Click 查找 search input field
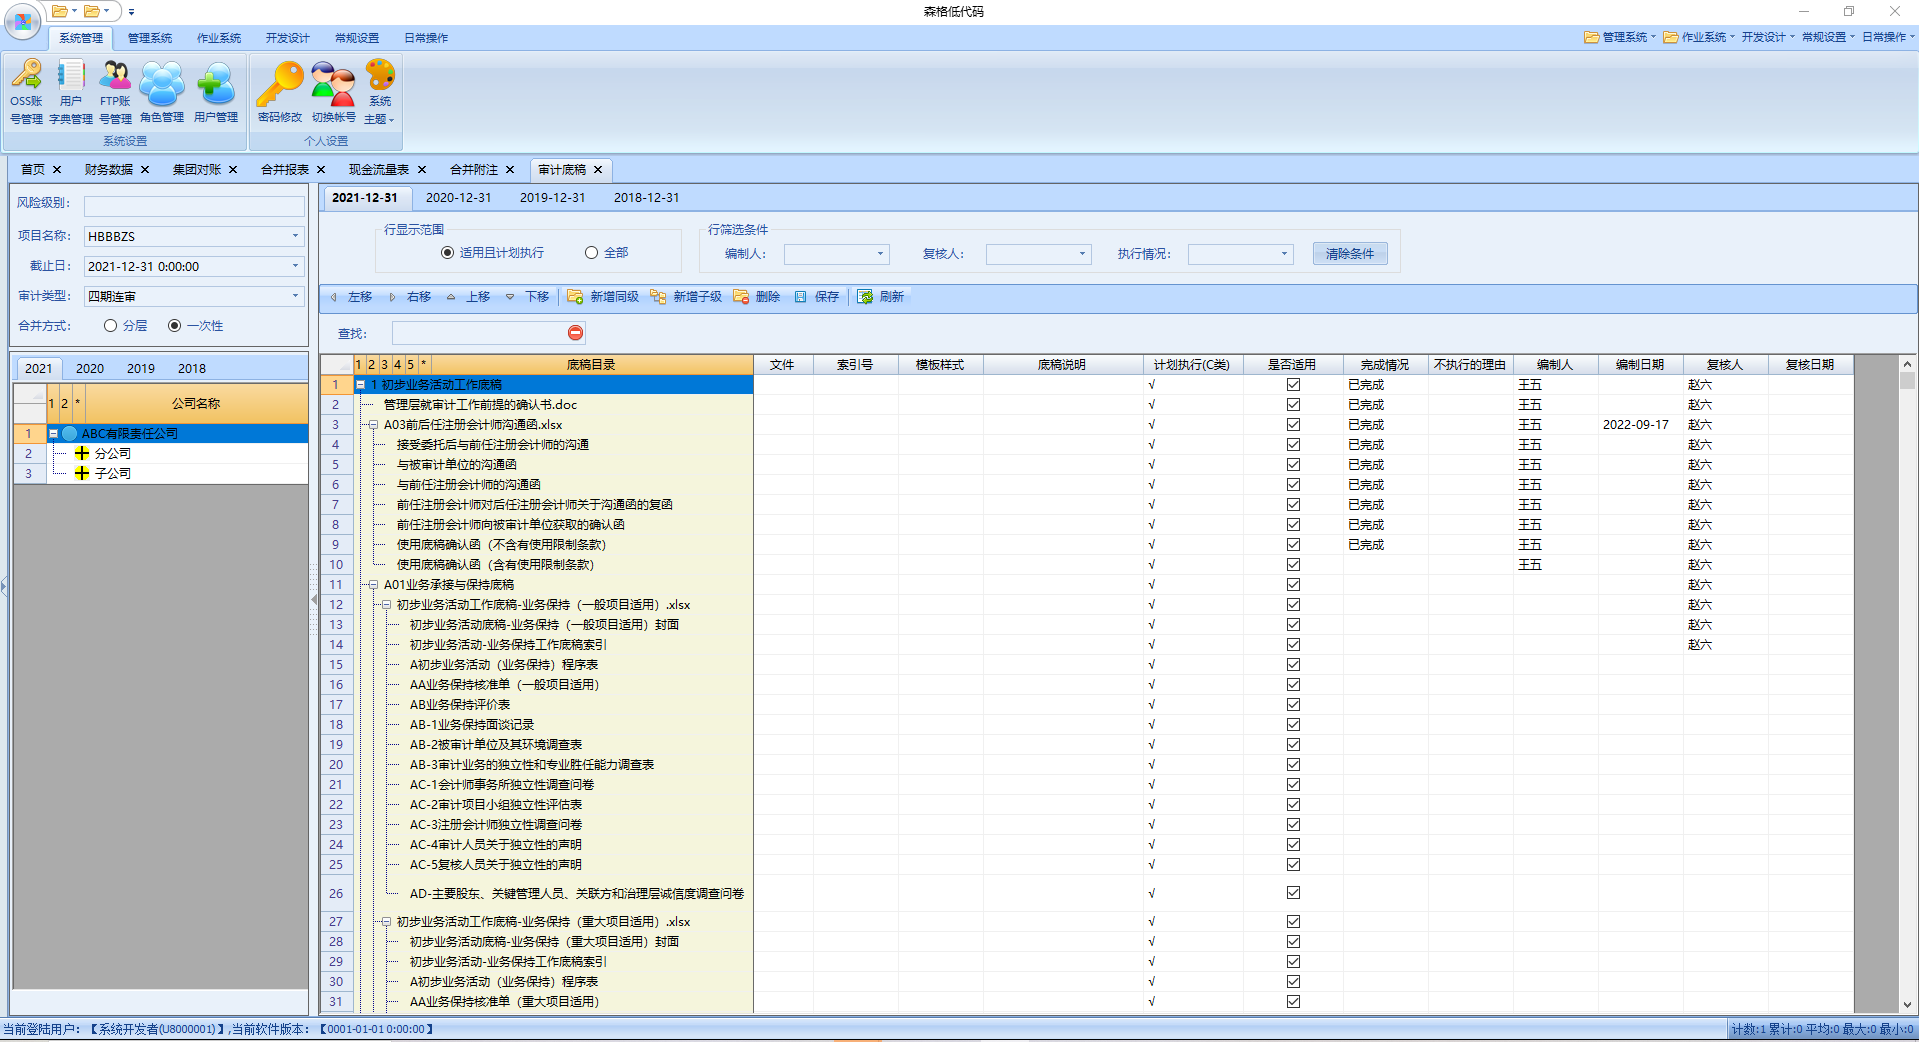Screen dimensions: 1919x1042 tap(479, 333)
